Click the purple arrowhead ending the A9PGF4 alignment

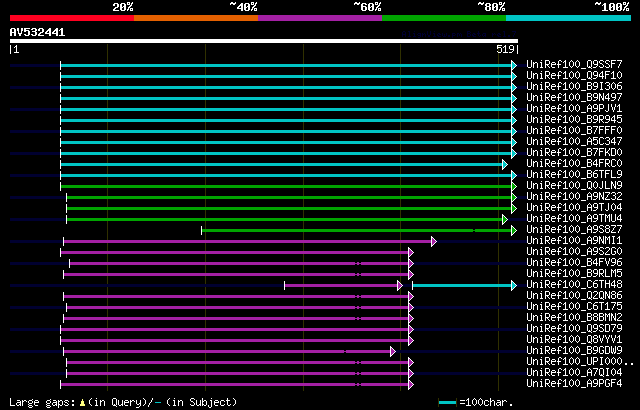tap(411, 385)
